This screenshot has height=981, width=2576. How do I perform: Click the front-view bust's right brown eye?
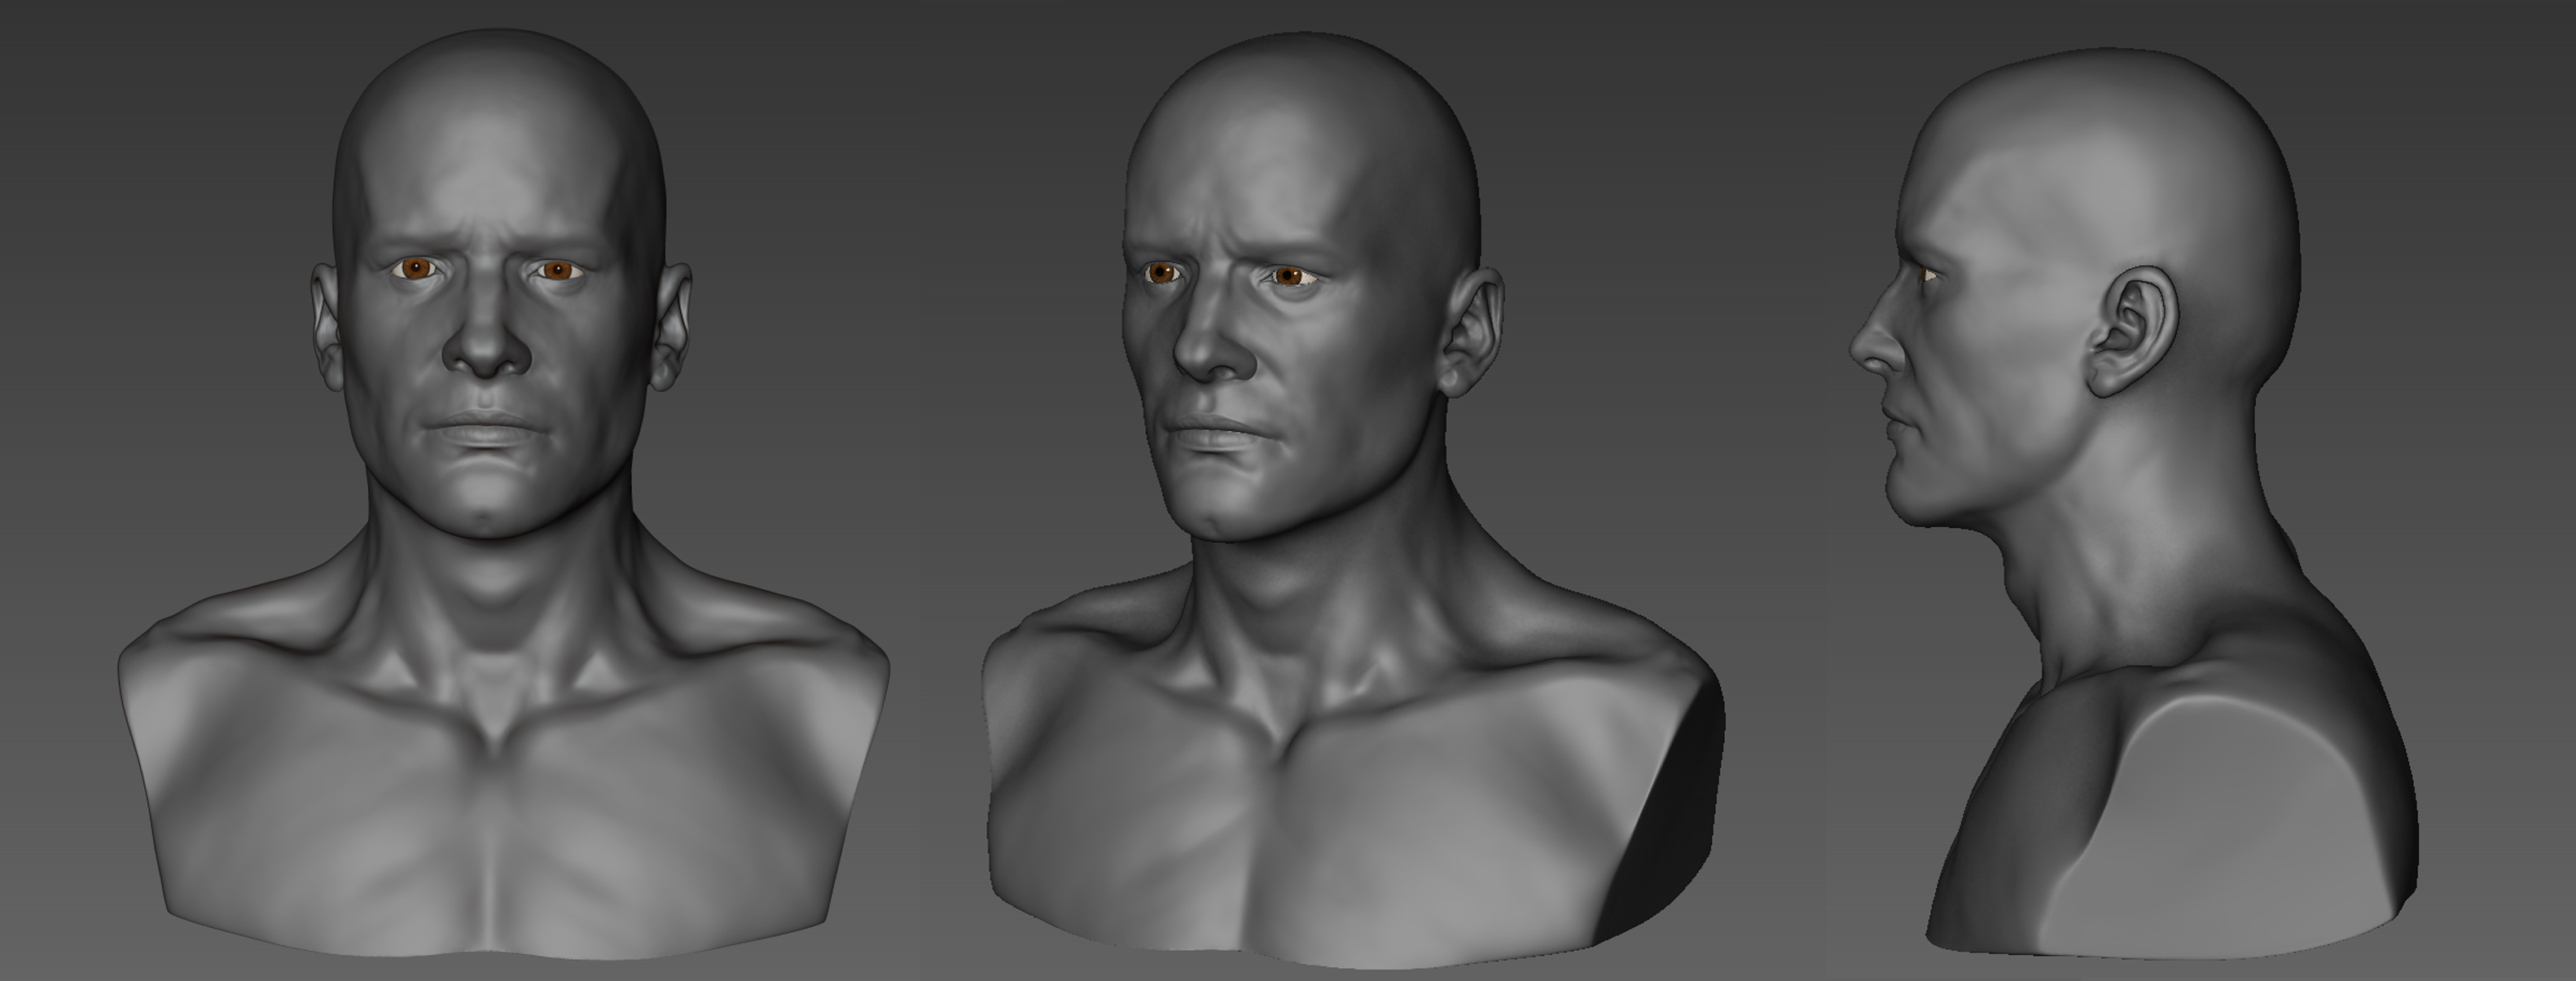557,271
